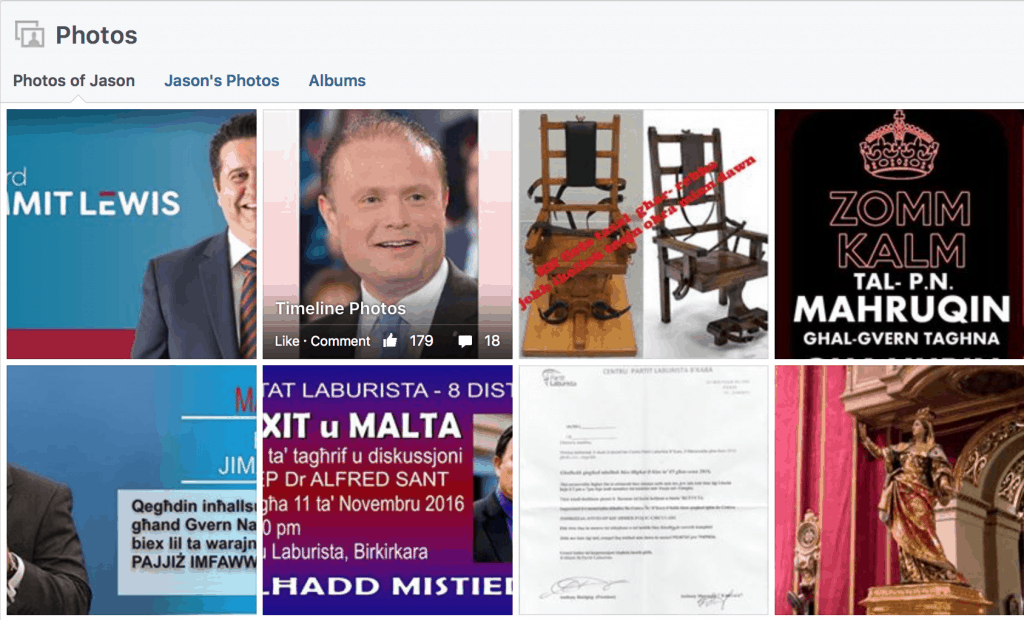Click the Comment link on Timeline photo
The width and height of the screenshot is (1024, 620).
pos(340,341)
